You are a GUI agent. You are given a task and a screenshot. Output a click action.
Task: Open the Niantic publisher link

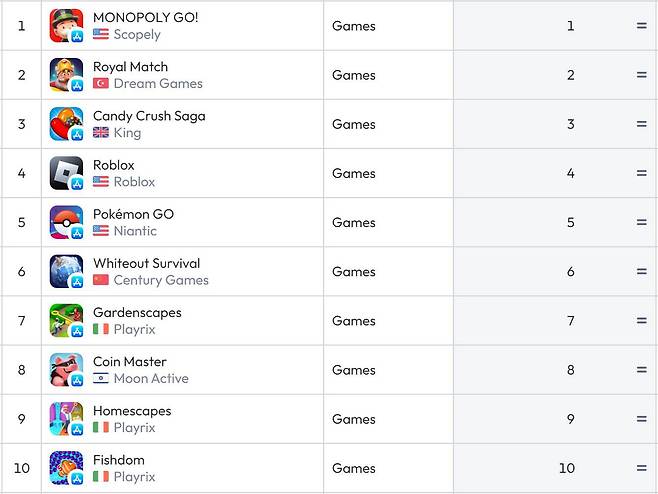tap(135, 230)
